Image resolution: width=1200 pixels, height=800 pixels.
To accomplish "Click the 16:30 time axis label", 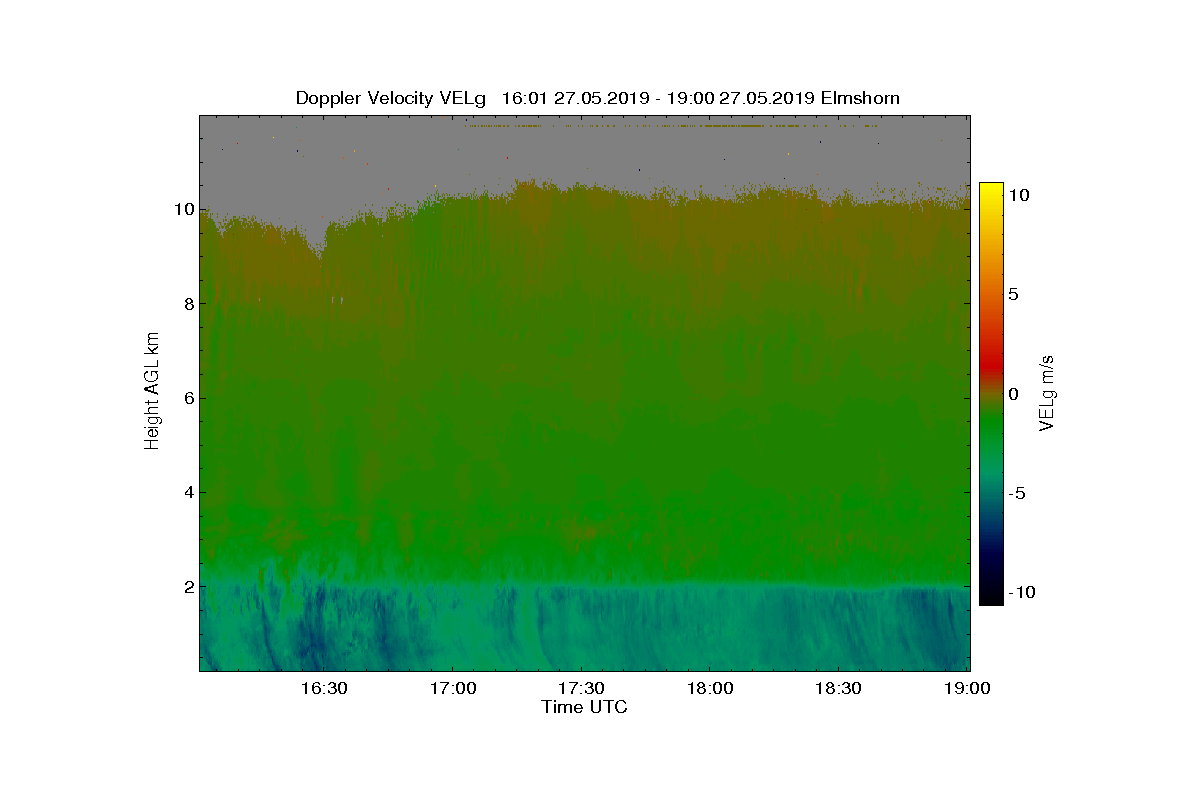I will tap(322, 689).
